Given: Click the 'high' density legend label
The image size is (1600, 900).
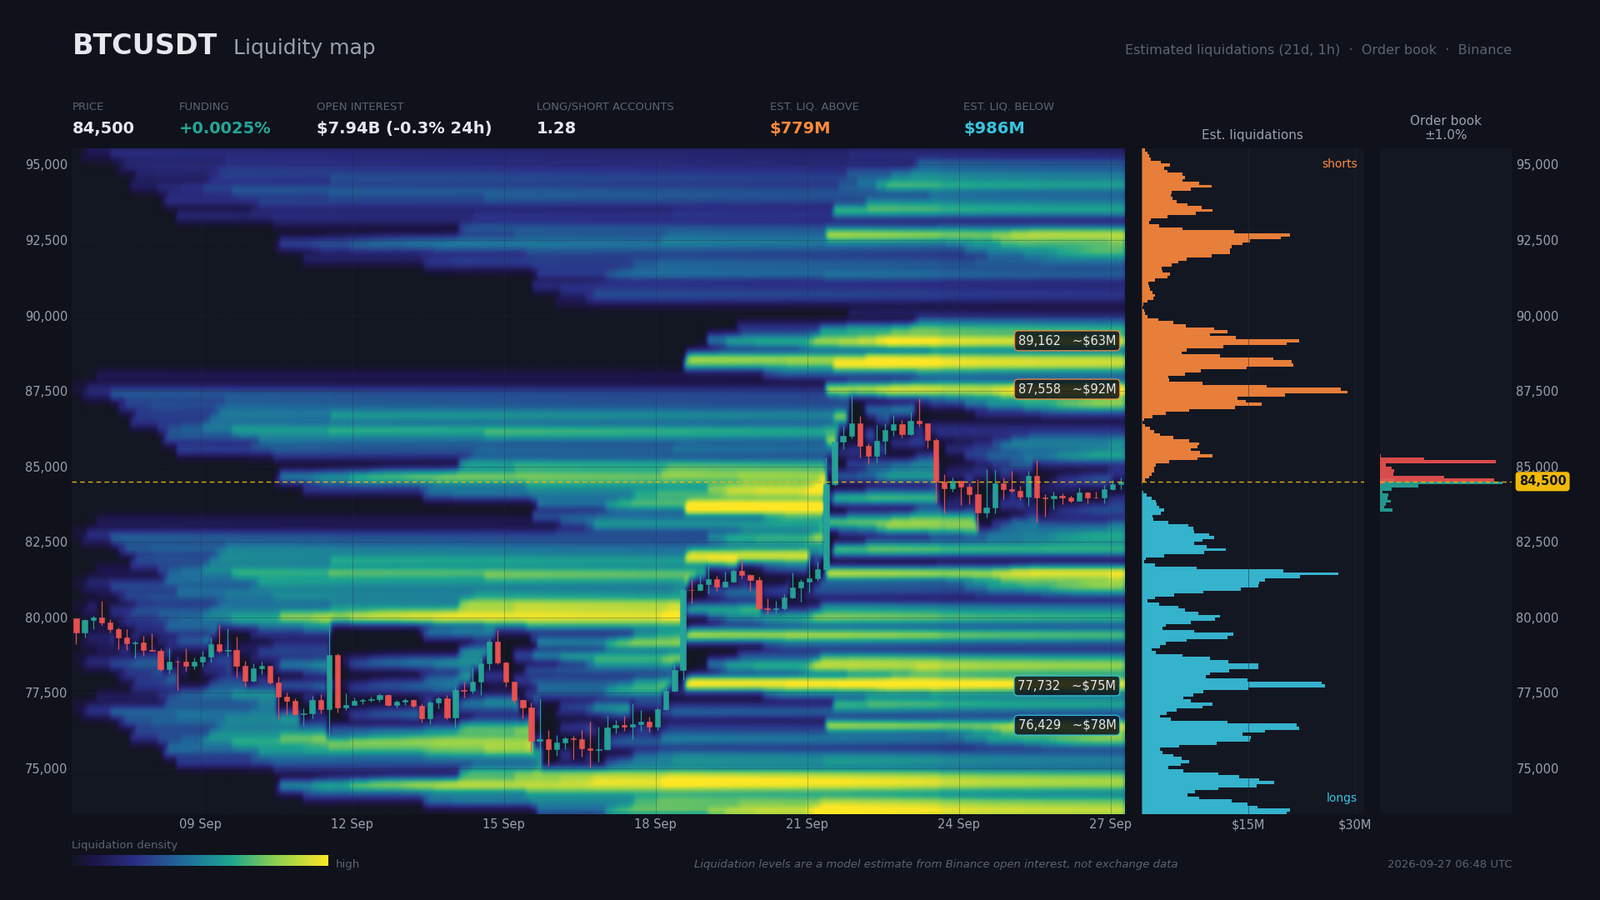Looking at the screenshot, I should click(x=347, y=864).
